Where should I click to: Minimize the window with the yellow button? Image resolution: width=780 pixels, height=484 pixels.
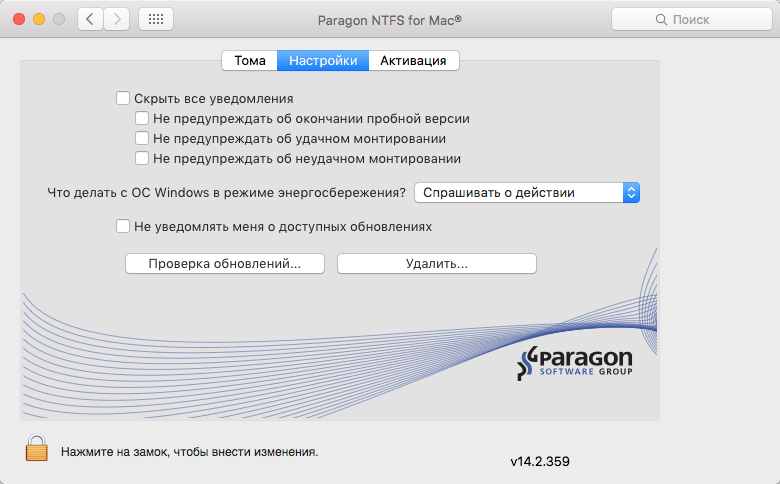pos(39,19)
